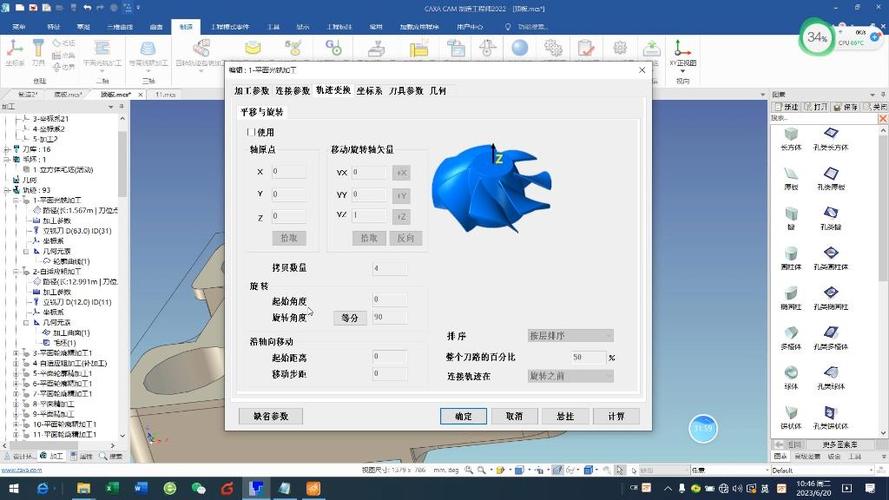Image resolution: width=889 pixels, height=500 pixels.
Task: Open the 三维曲线 ribbon tab
Action: coord(120,27)
